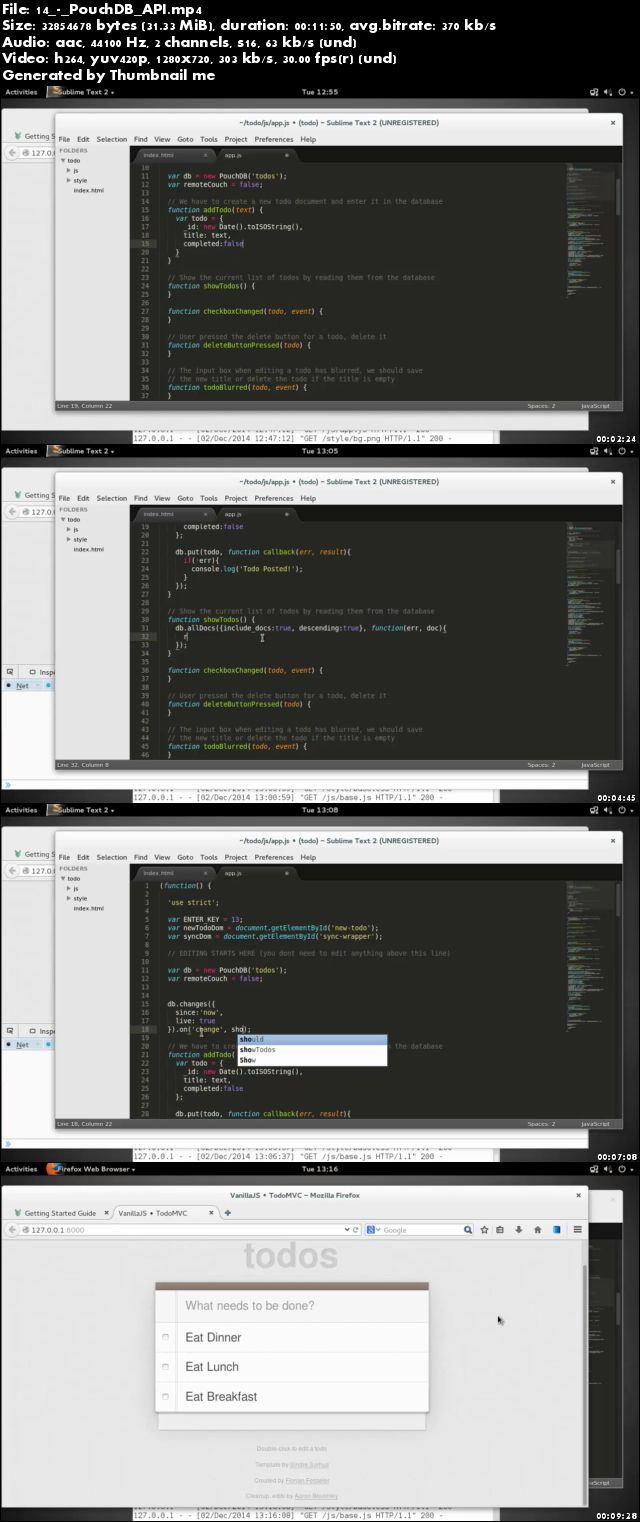Expand the js folder in the 13:05 frame
The height and width of the screenshot is (1522, 640).
(69, 529)
